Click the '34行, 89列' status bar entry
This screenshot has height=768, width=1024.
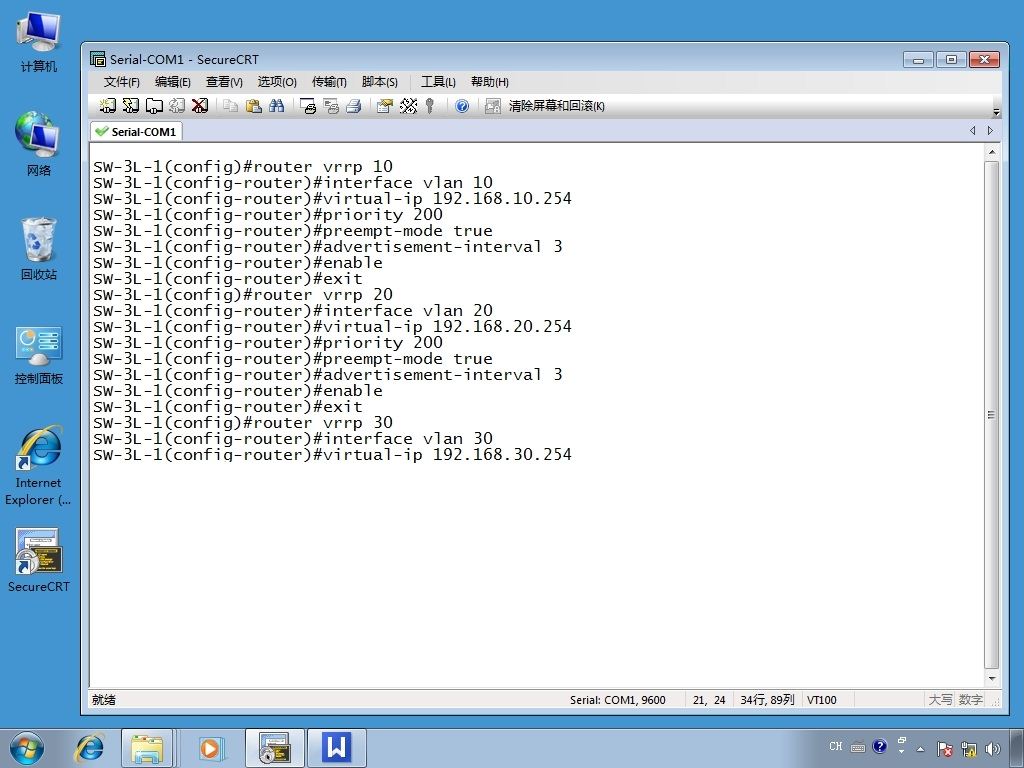click(767, 700)
